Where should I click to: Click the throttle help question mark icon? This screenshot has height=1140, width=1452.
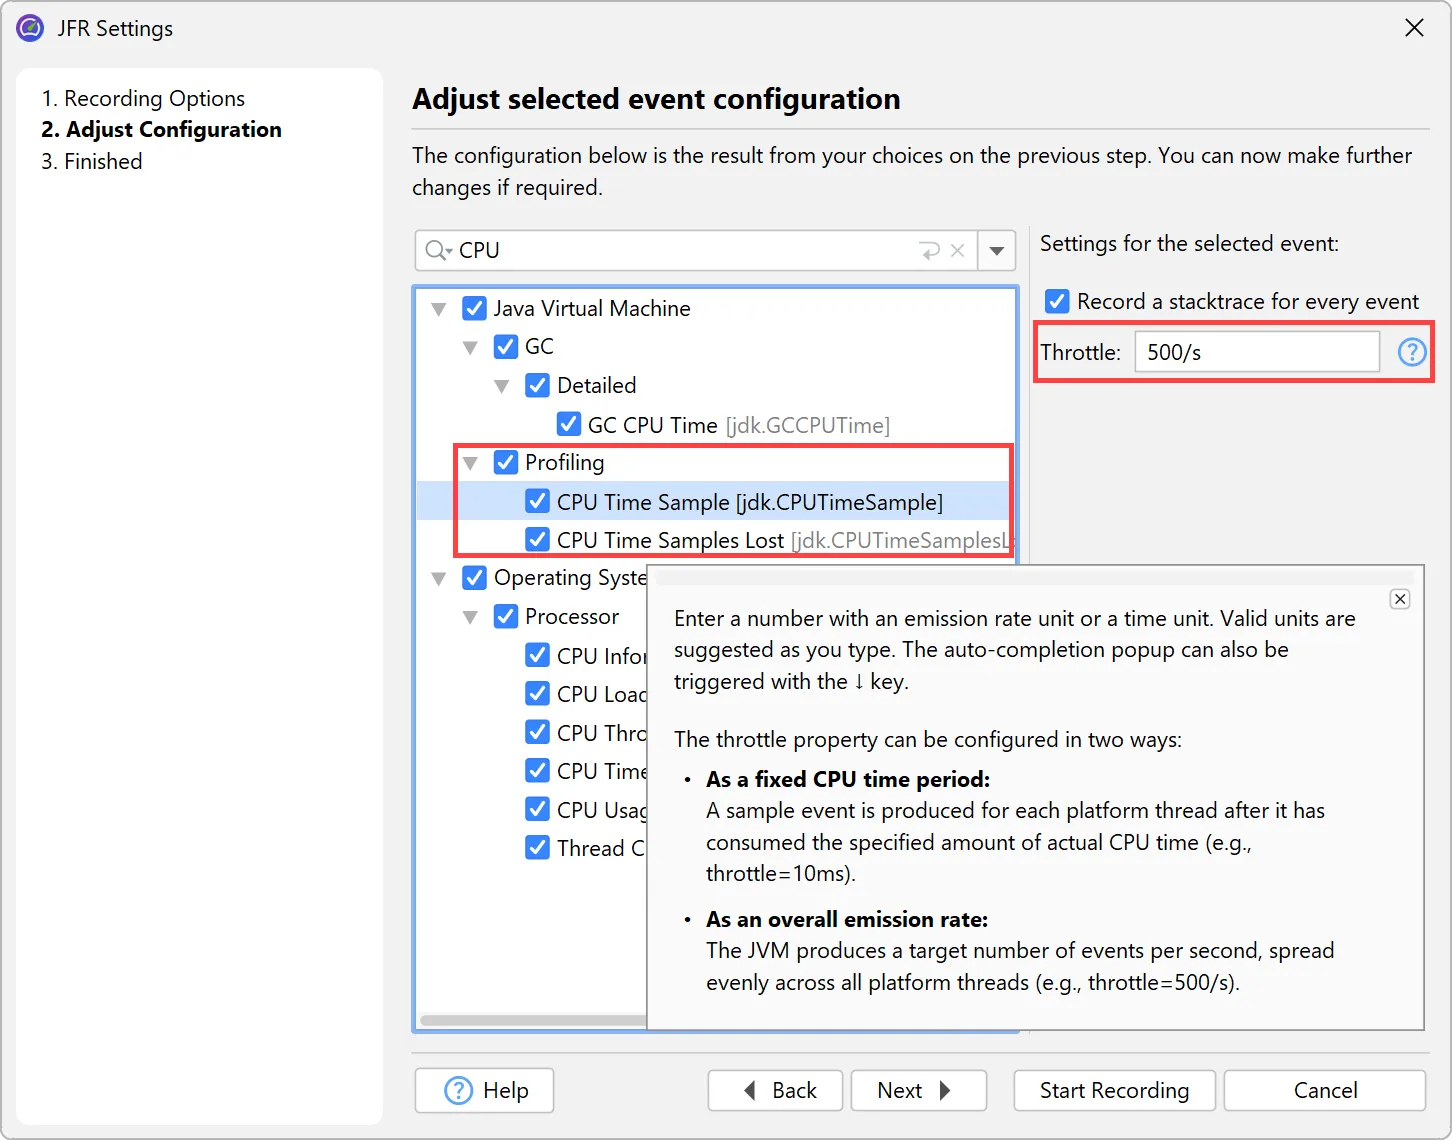coord(1411,352)
